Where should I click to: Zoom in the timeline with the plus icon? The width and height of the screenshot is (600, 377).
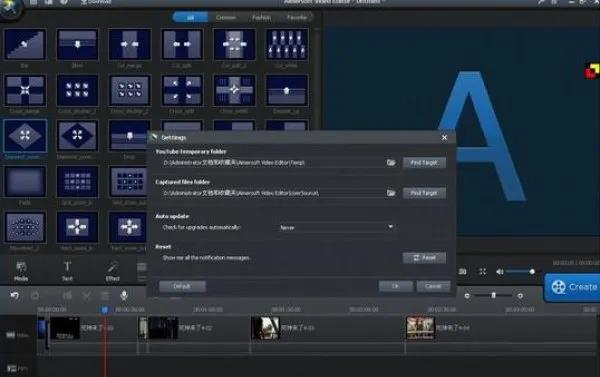click(x=520, y=295)
